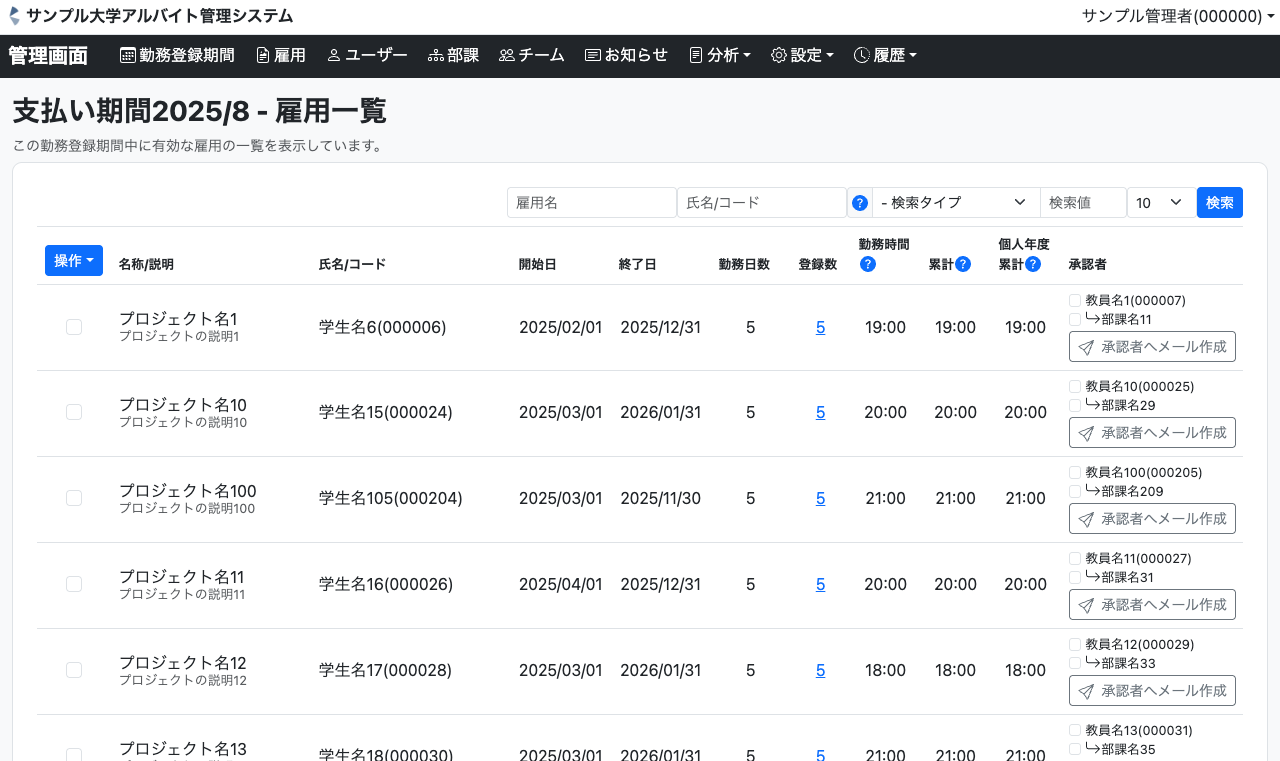The width and height of the screenshot is (1280, 761).
Task: Click the help icon beside 個人年度累計 header
Action: 1033,264
